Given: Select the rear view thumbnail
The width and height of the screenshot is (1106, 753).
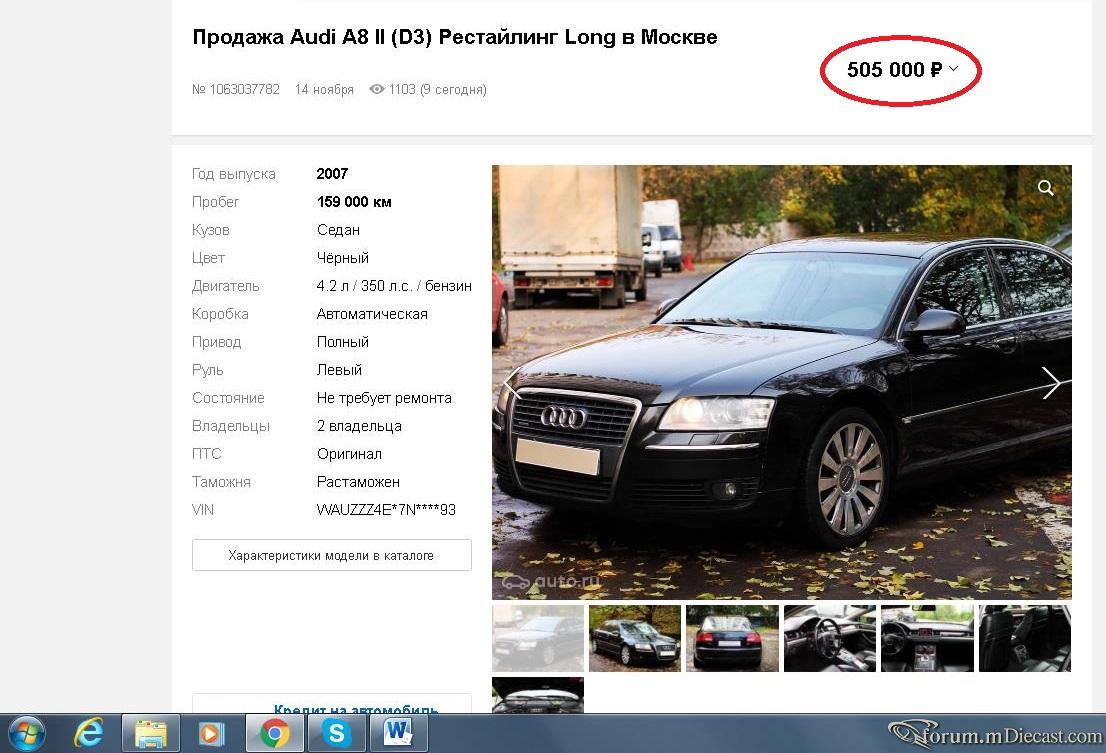Looking at the screenshot, I should pyautogui.click(x=732, y=638).
